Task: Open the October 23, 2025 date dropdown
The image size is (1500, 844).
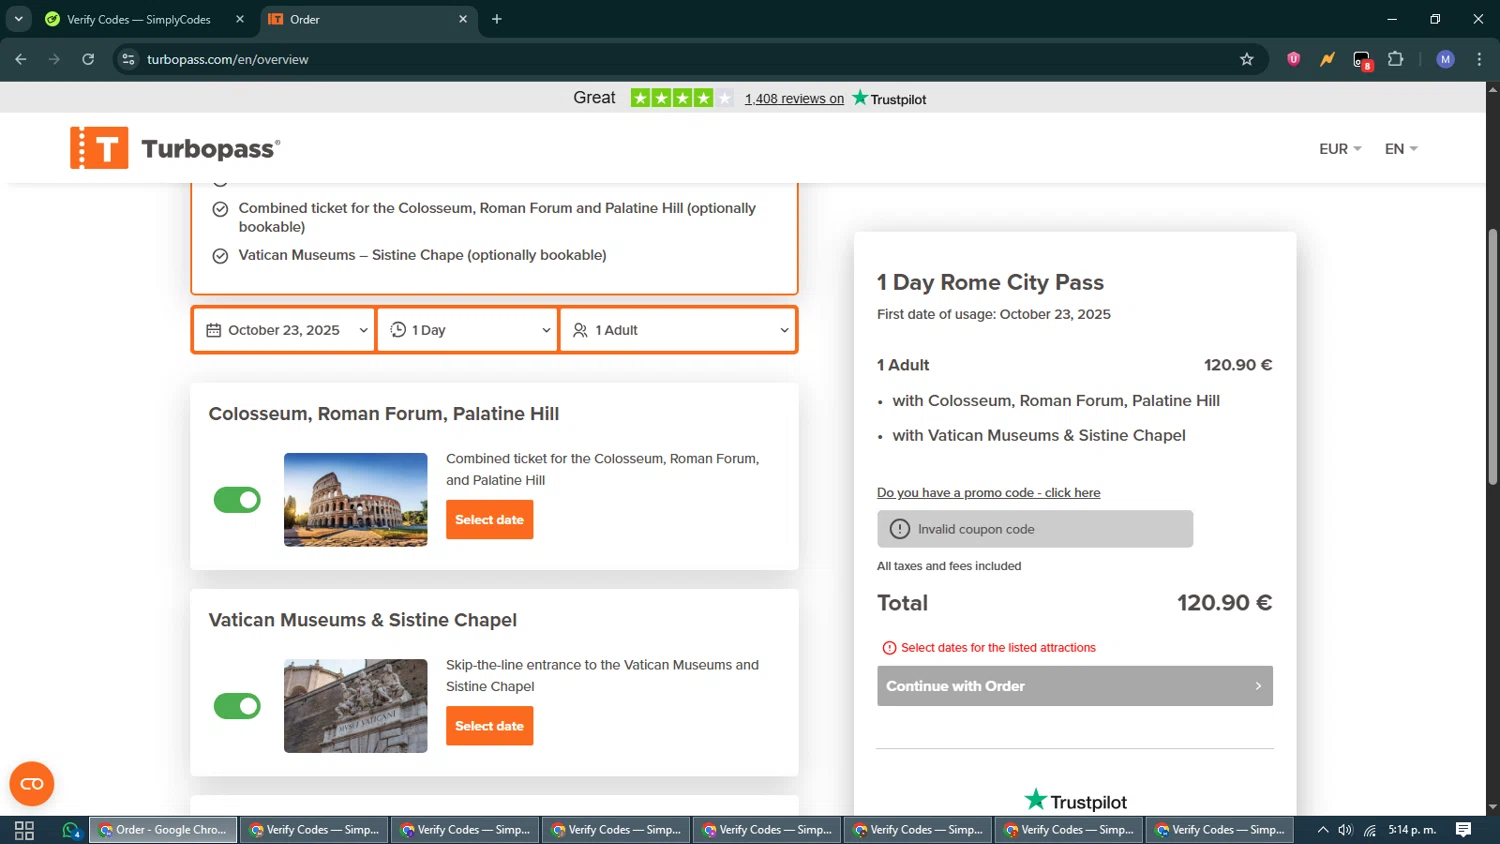Action: tap(285, 330)
